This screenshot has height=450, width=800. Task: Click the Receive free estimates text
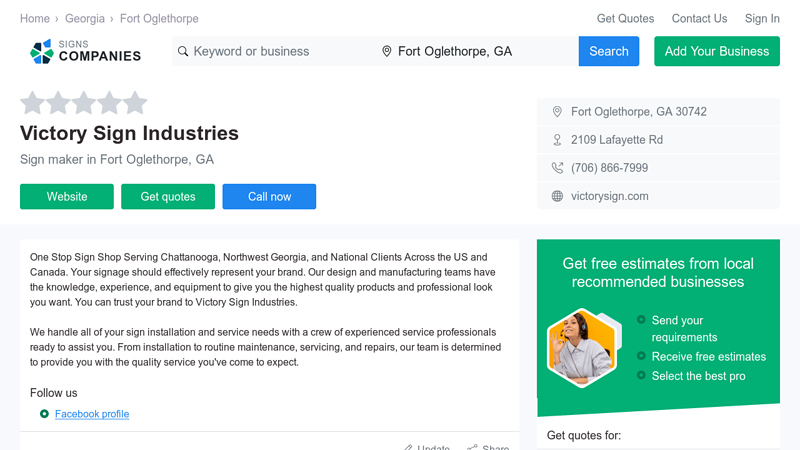[709, 357]
